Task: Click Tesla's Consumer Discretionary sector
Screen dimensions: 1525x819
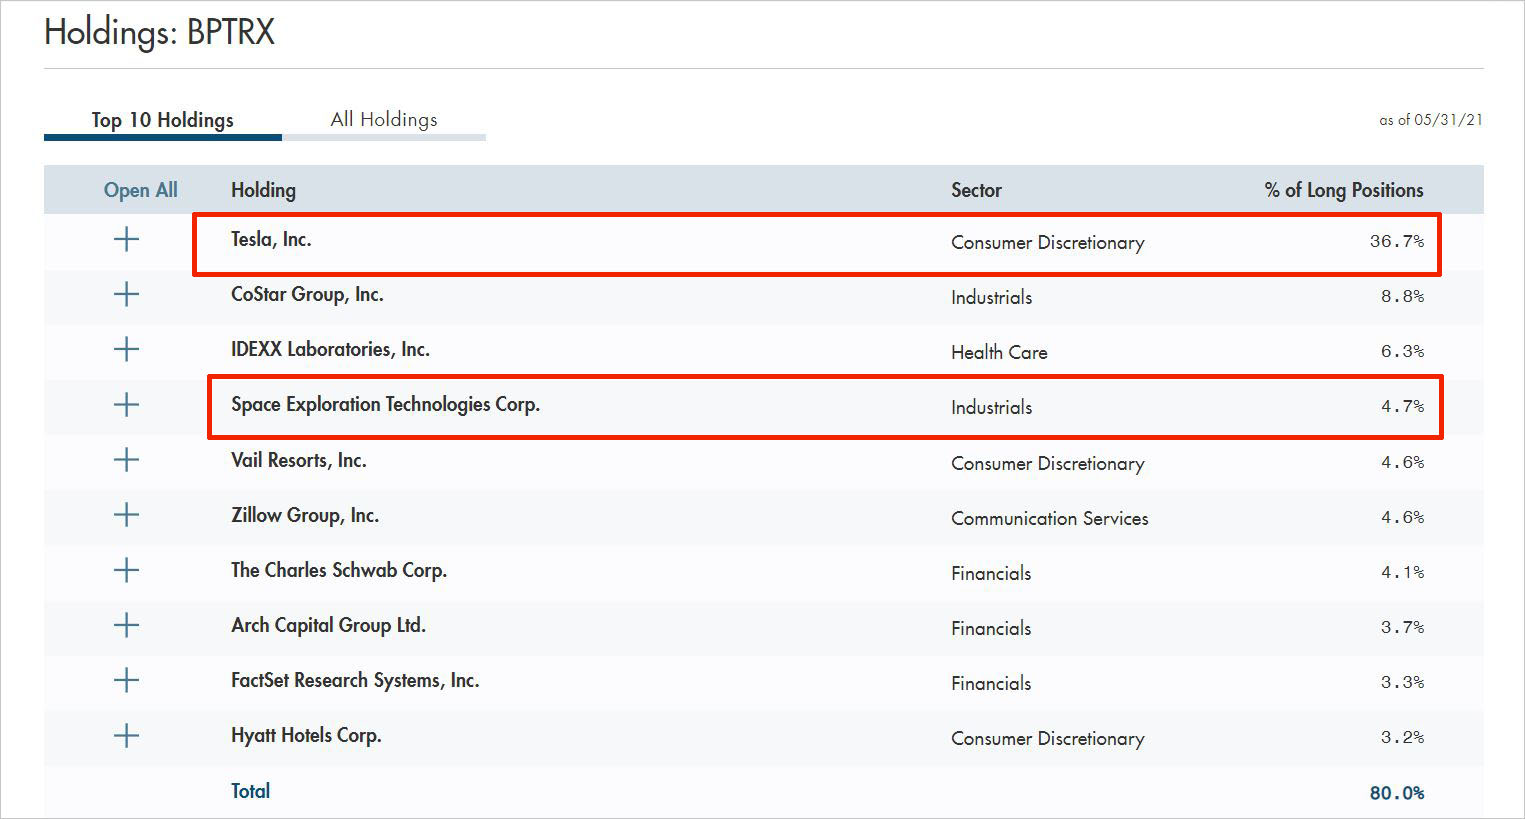Action: click(1048, 242)
